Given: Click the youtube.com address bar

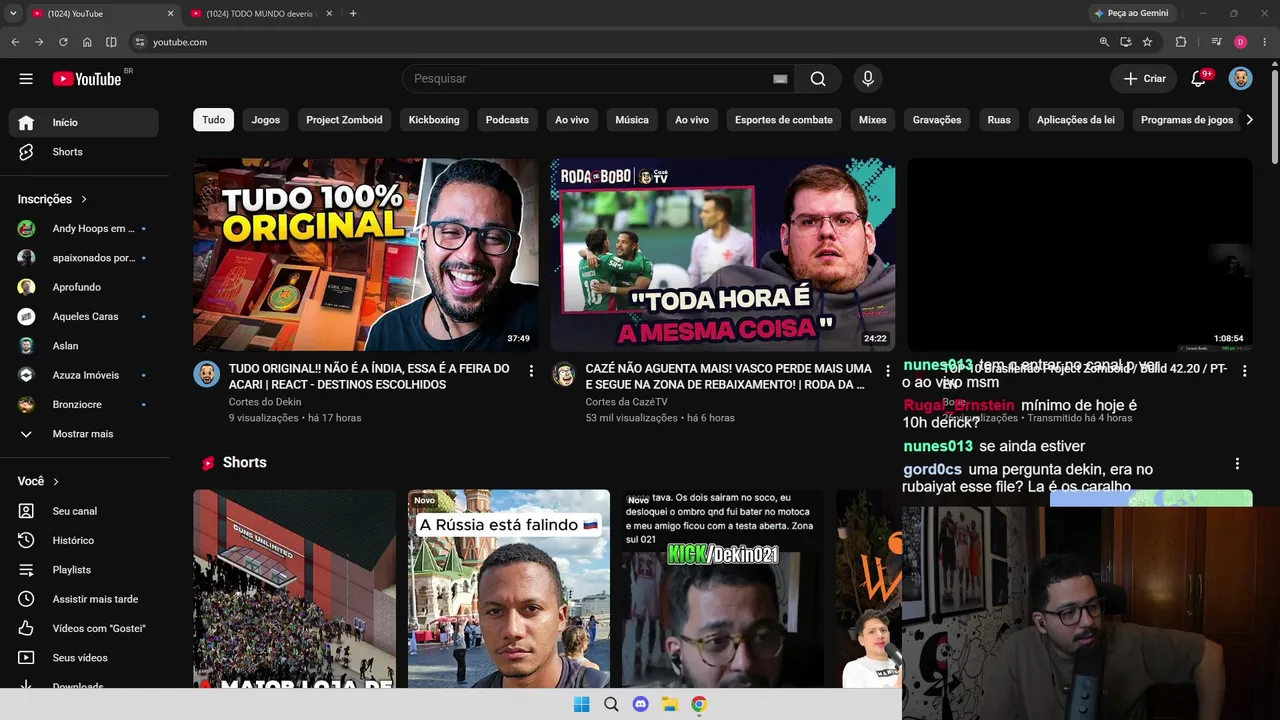Looking at the screenshot, I should [610, 42].
